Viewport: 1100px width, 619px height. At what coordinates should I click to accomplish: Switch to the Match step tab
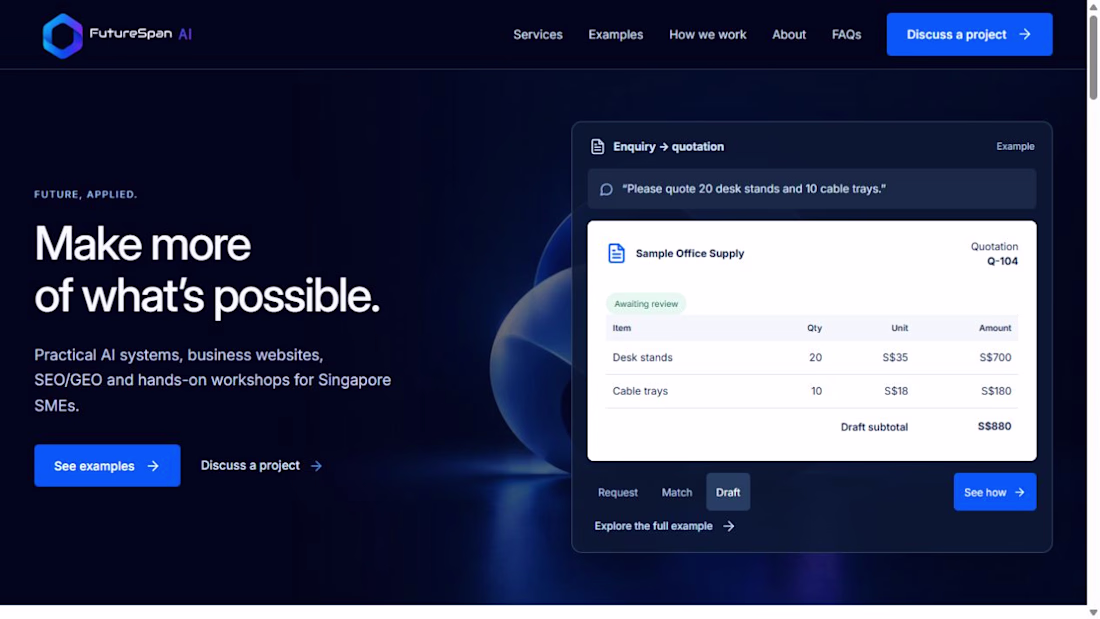(x=677, y=493)
